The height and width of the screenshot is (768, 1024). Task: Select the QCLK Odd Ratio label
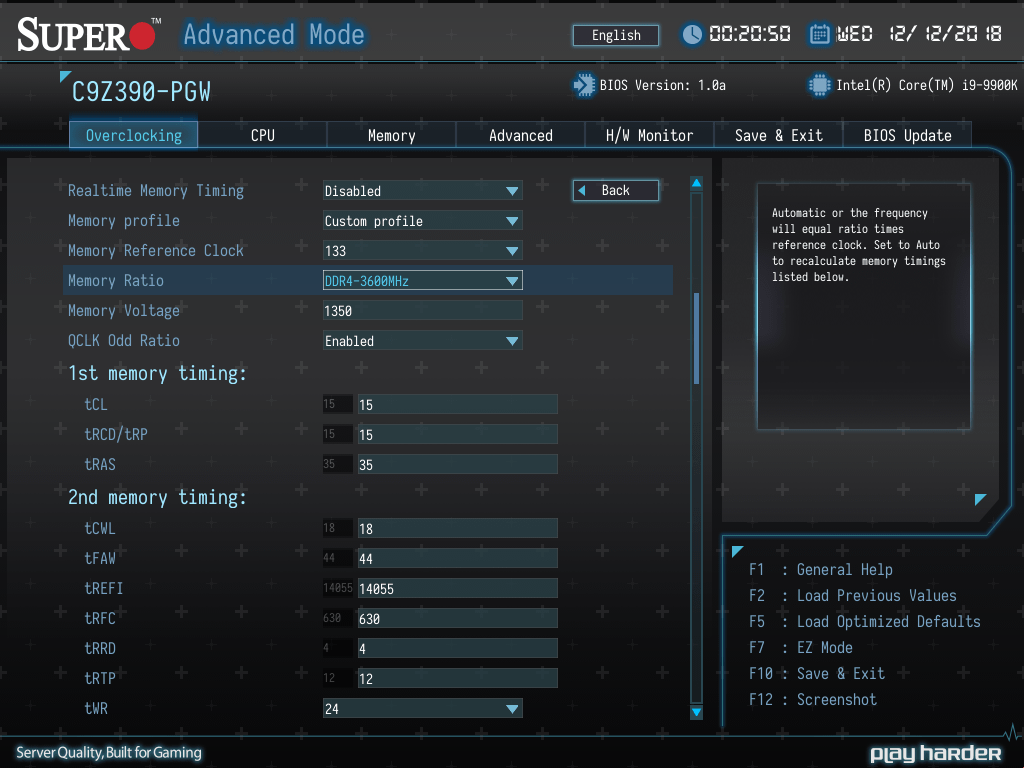[123, 341]
